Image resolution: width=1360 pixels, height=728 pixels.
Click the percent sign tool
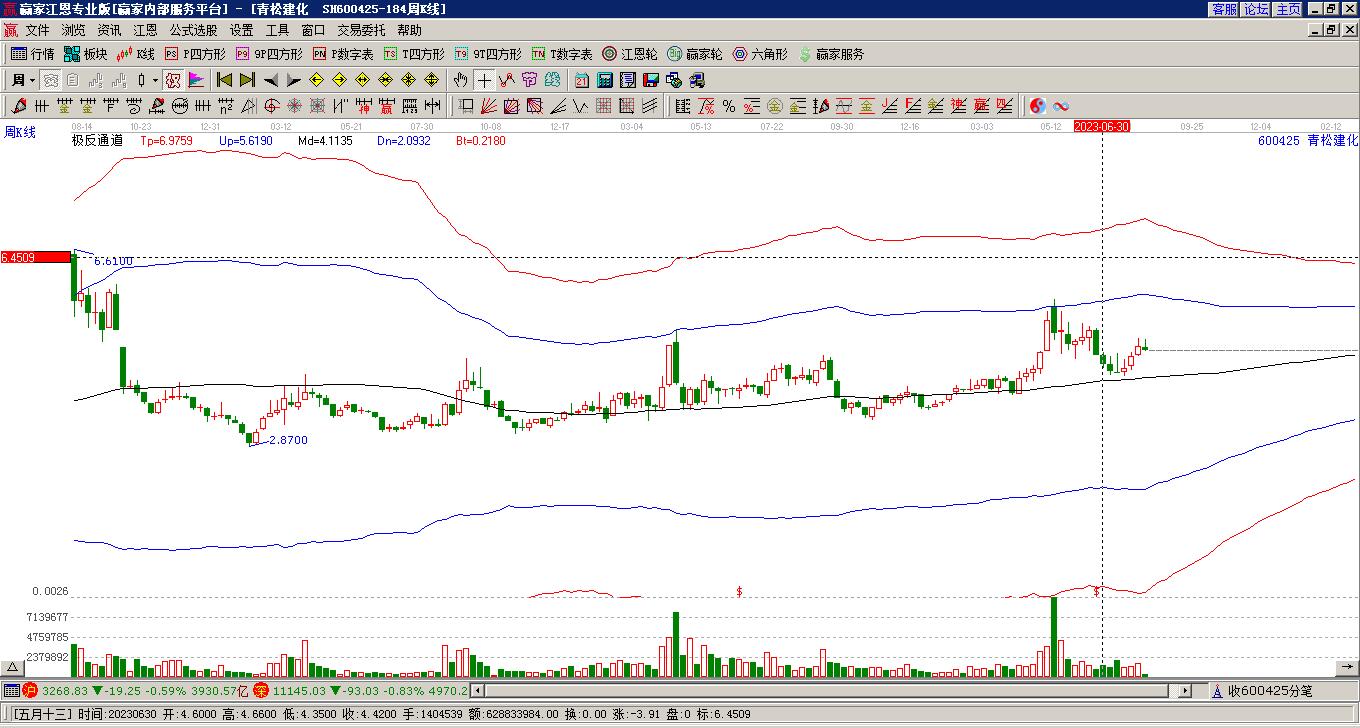(729, 106)
